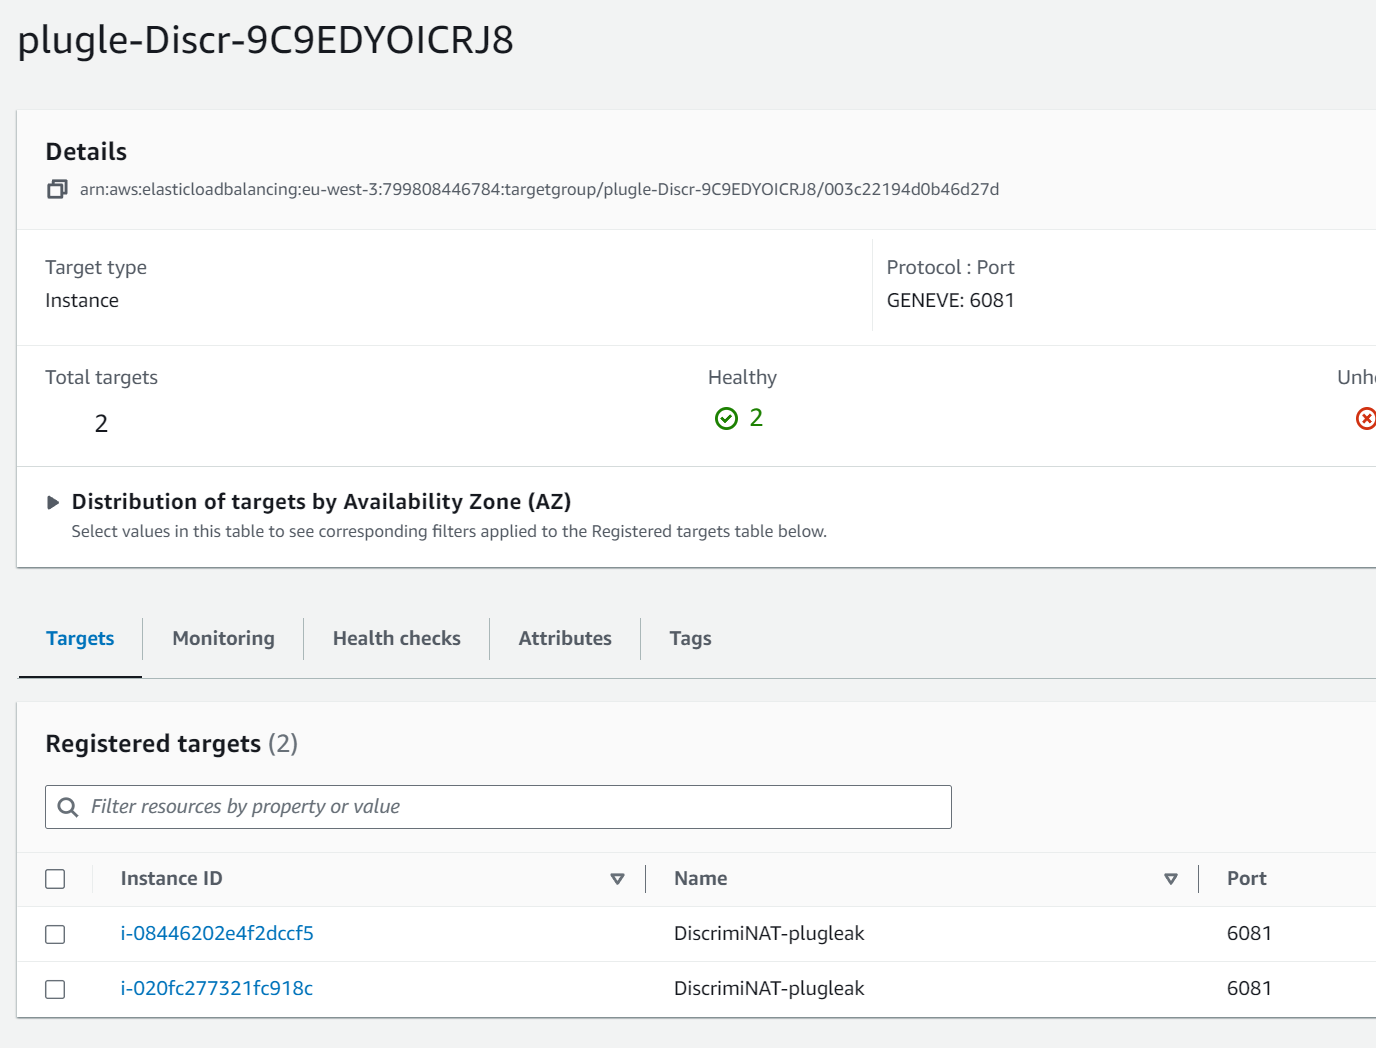Click the green healthy status check icon
Viewport: 1376px width, 1048px height.
pos(726,418)
